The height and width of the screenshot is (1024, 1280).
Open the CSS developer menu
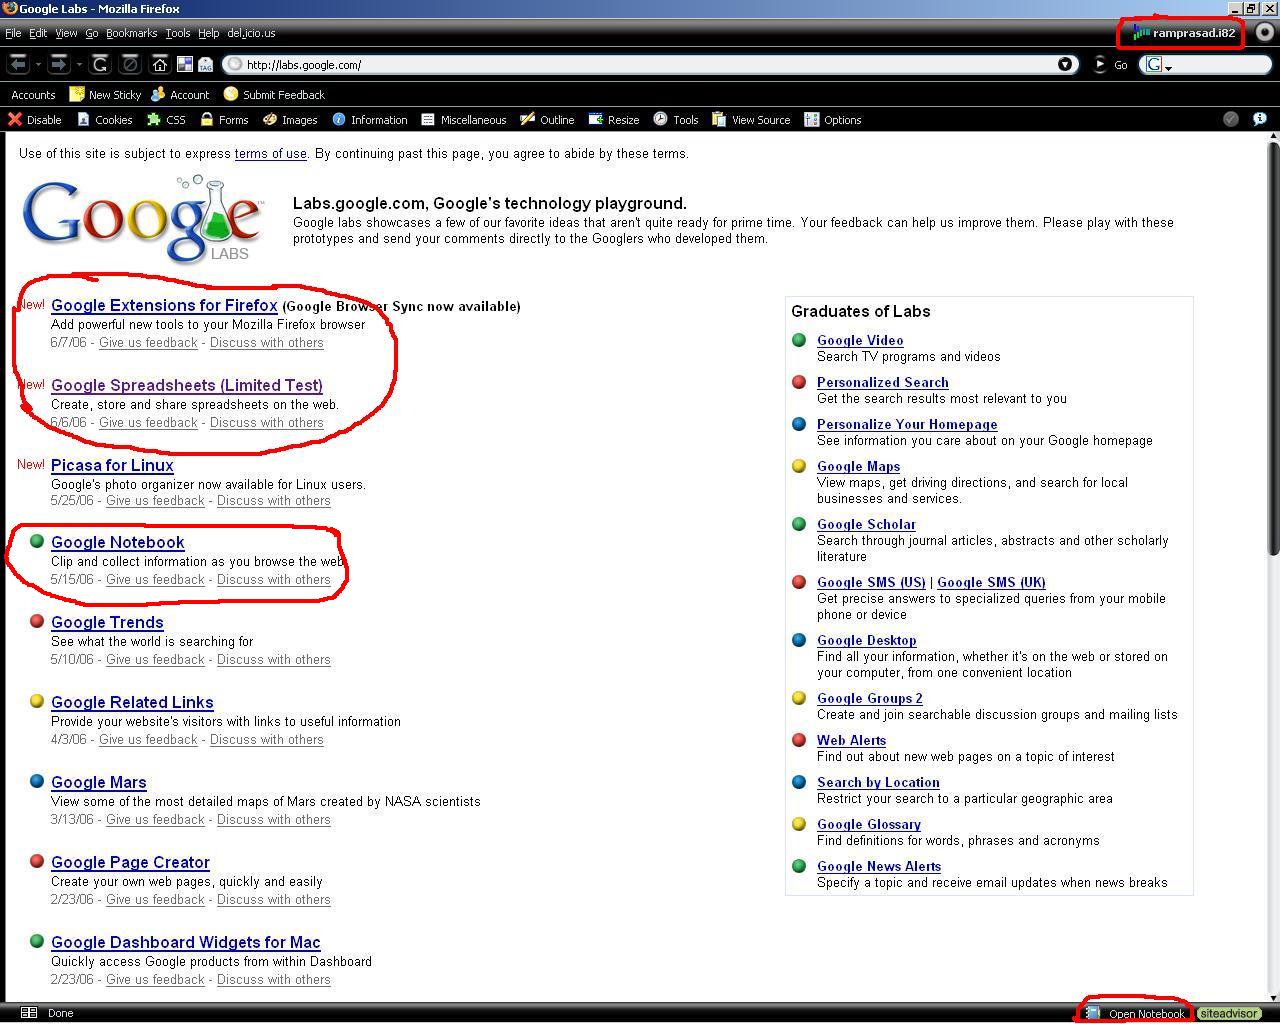pos(166,119)
